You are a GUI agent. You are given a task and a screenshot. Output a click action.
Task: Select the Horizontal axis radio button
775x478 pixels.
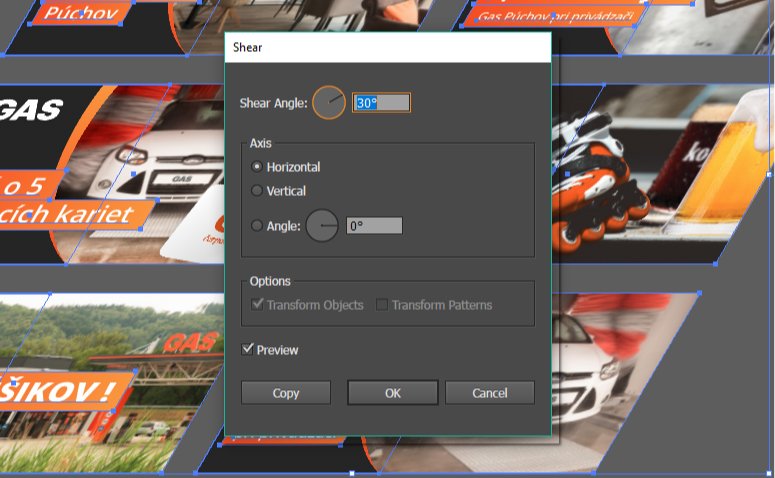[x=257, y=167]
